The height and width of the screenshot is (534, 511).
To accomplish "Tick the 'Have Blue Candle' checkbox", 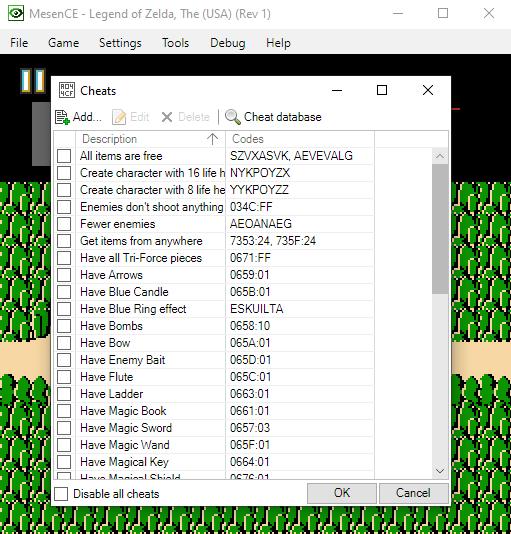I will pyautogui.click(x=64, y=292).
